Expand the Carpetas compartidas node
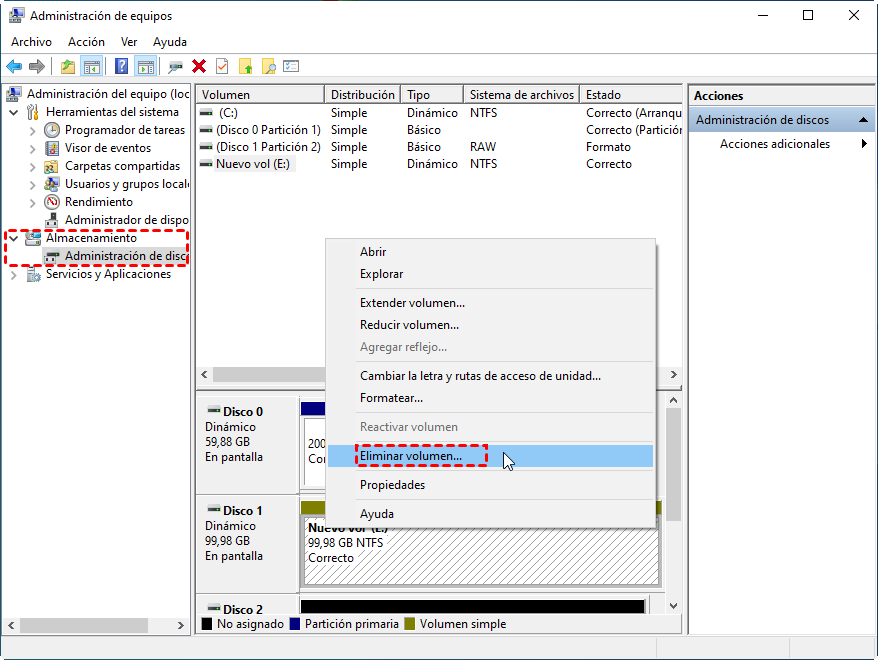 point(32,167)
